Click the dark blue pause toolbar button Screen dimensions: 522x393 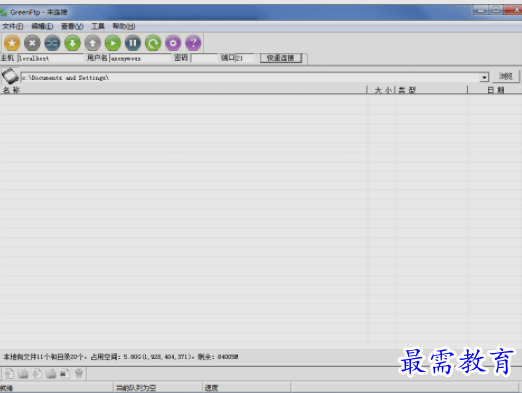[133, 43]
